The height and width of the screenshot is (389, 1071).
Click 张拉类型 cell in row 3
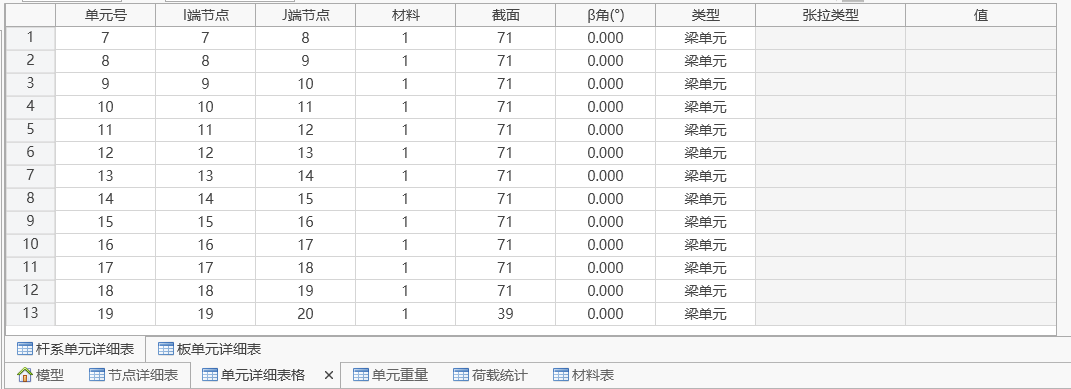click(x=831, y=84)
